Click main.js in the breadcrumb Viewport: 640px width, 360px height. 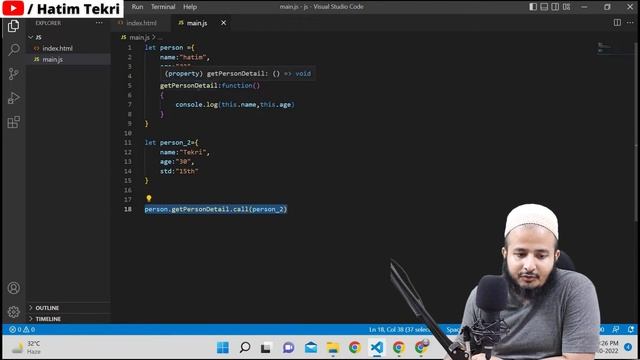[139, 37]
